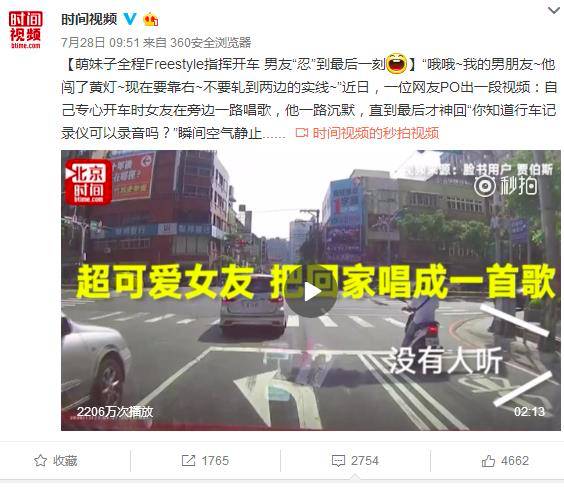564x487 pixels.
Task: Open the 时间视频 profile avatar
Action: coord(25,29)
